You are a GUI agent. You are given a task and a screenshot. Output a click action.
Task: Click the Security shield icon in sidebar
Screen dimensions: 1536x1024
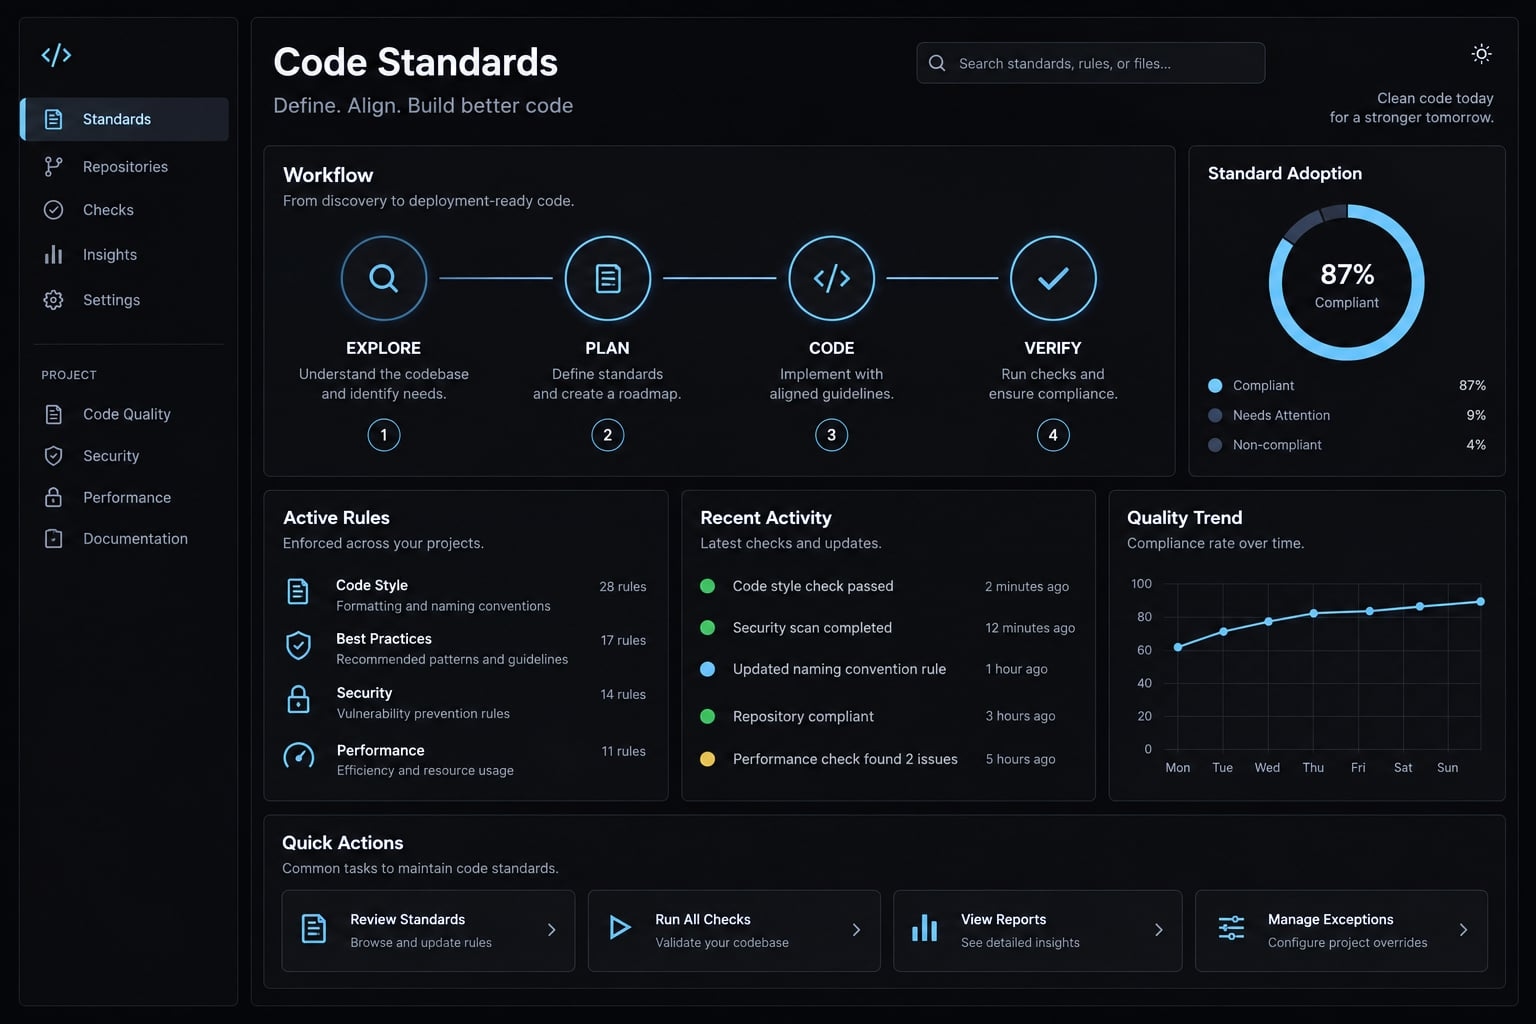pos(54,456)
